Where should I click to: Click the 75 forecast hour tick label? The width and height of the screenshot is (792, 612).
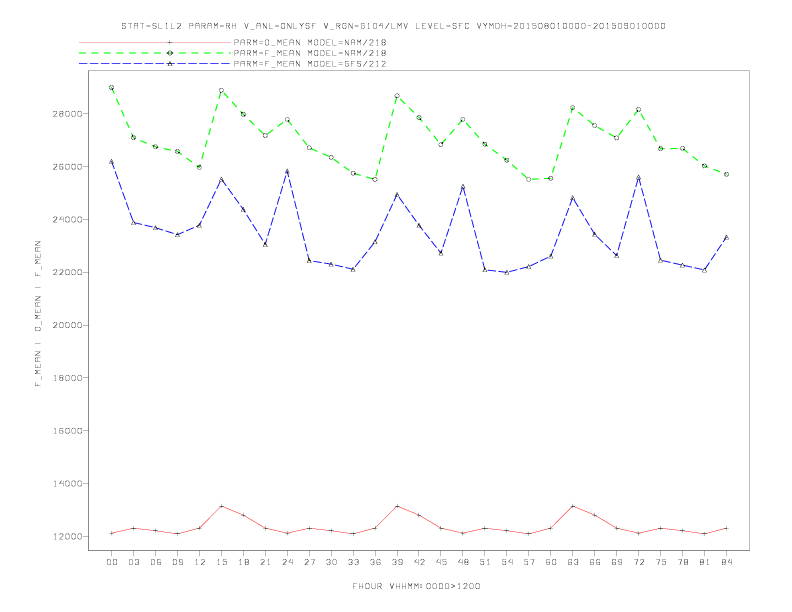(661, 562)
